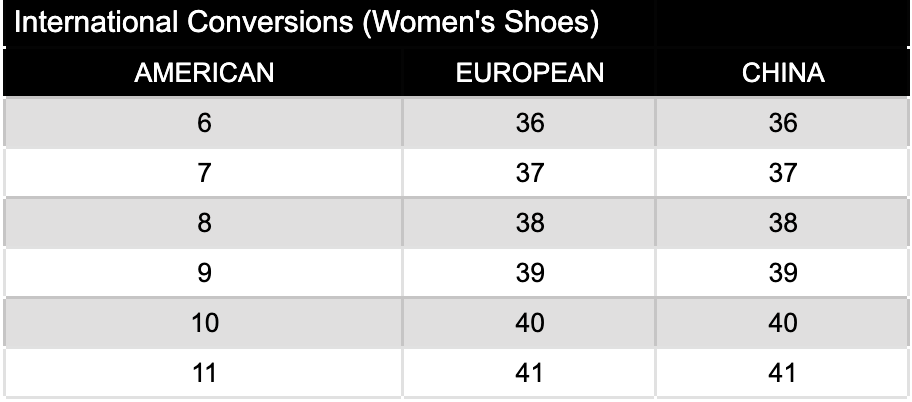Viewport: 912px width, 402px height.
Task: Click the International Conversions title header
Action: [306, 22]
